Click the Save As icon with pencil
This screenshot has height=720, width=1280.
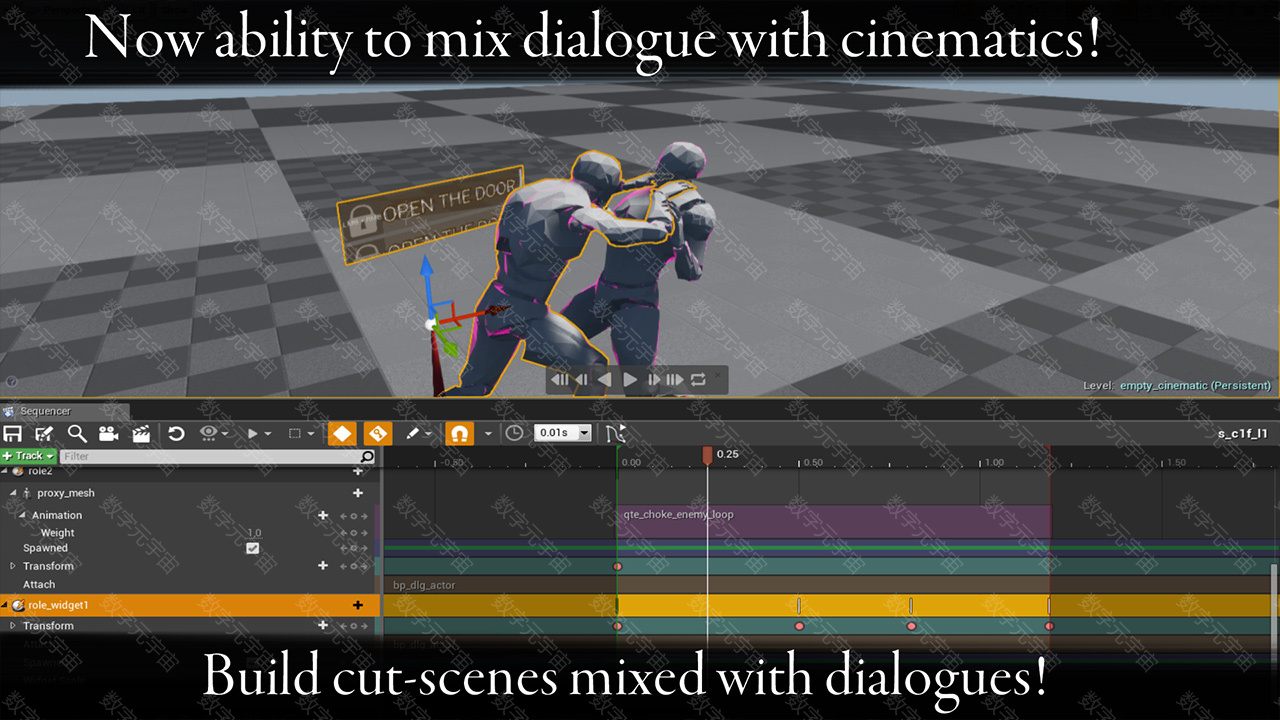[x=44, y=434]
